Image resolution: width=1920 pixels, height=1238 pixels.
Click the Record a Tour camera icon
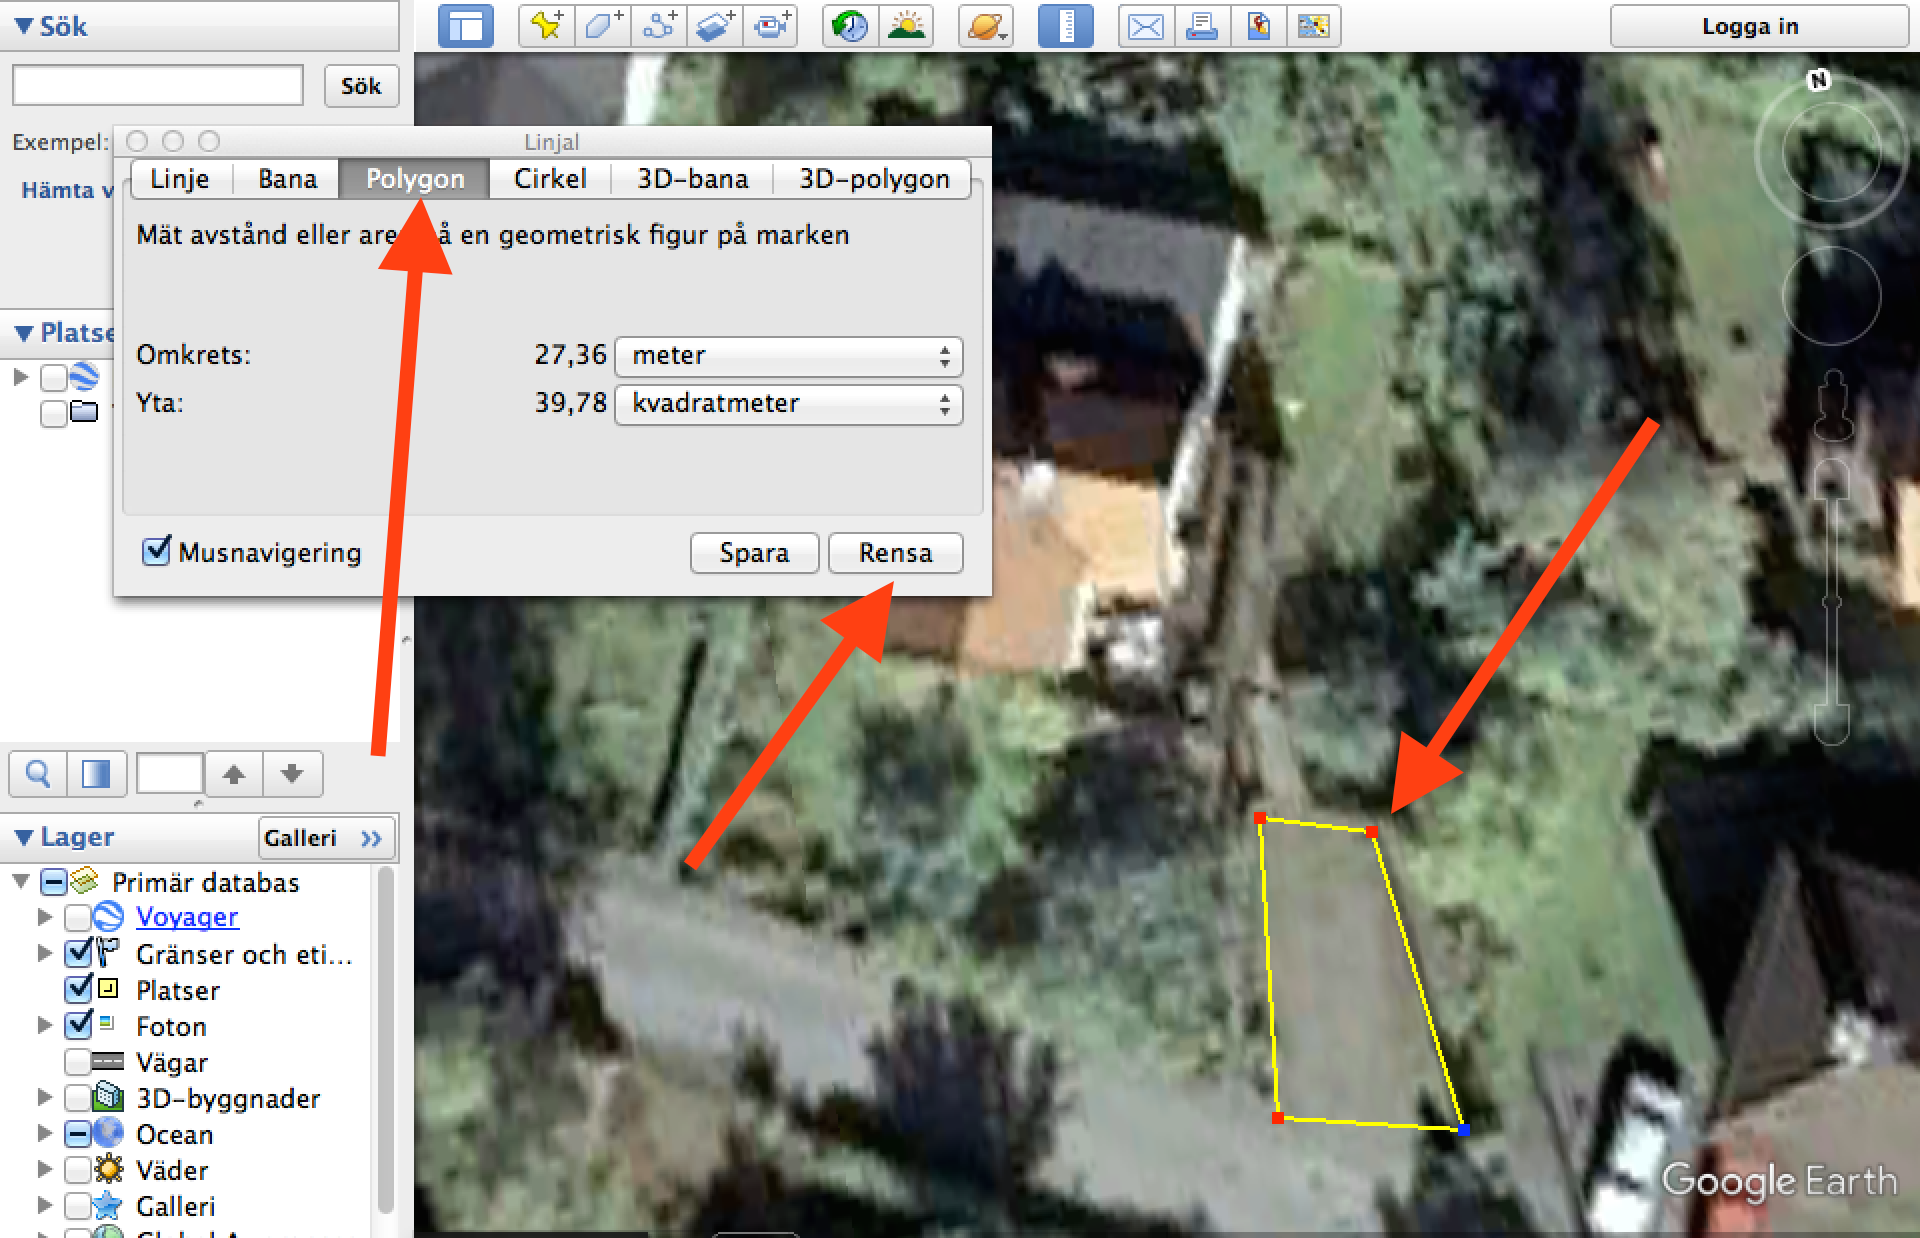771,26
